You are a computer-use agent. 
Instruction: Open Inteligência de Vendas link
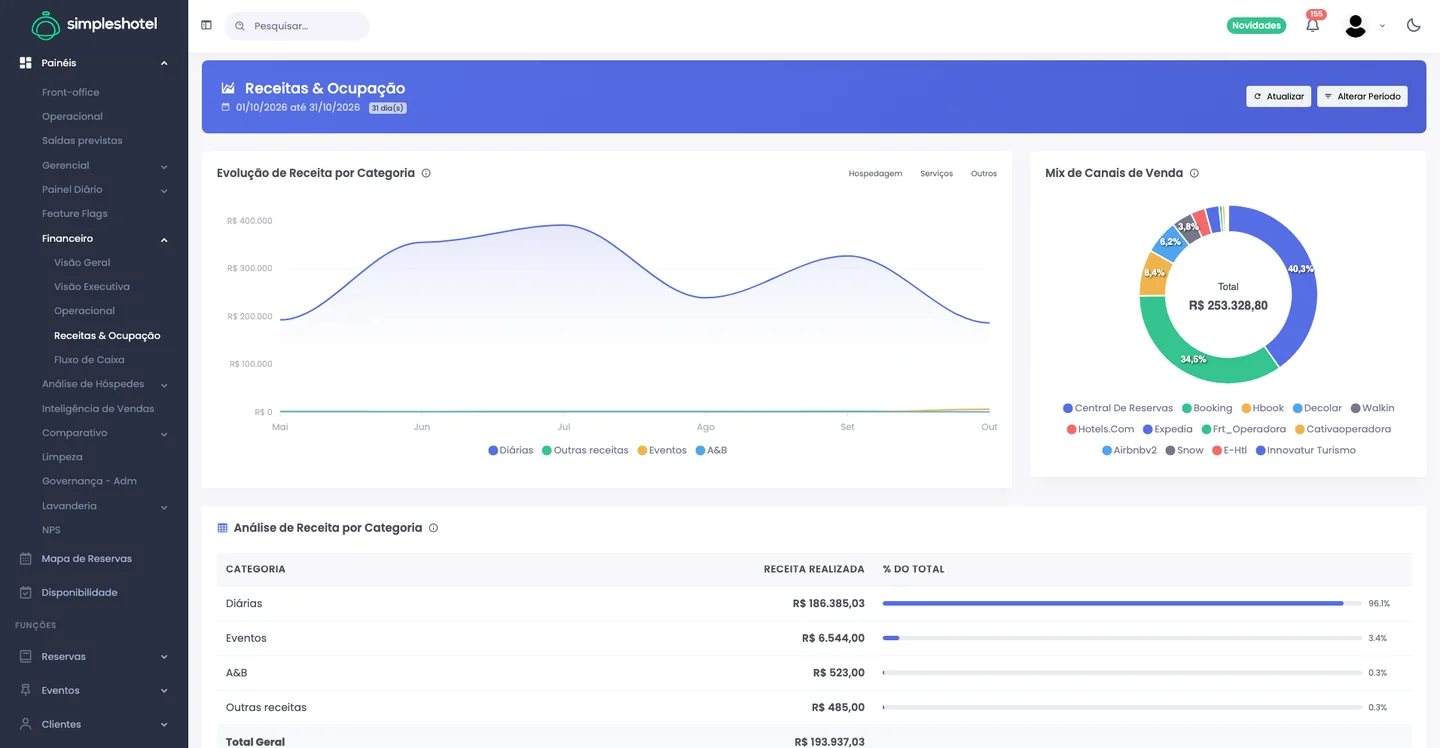98,408
